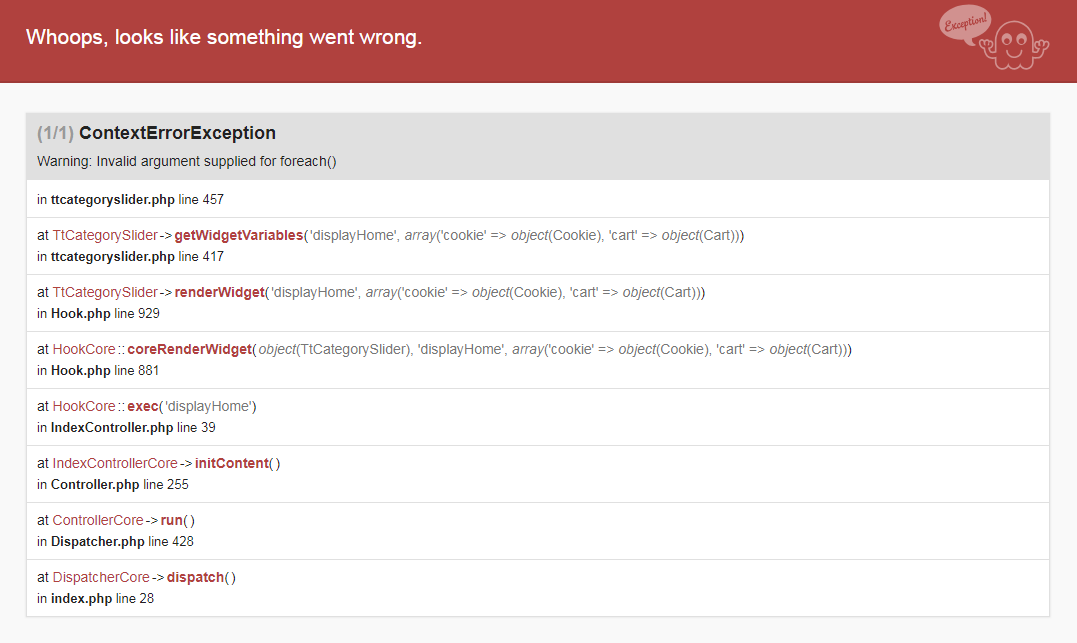Click the coreRenderWidget method name
The width and height of the screenshot is (1077, 643).
(x=189, y=350)
